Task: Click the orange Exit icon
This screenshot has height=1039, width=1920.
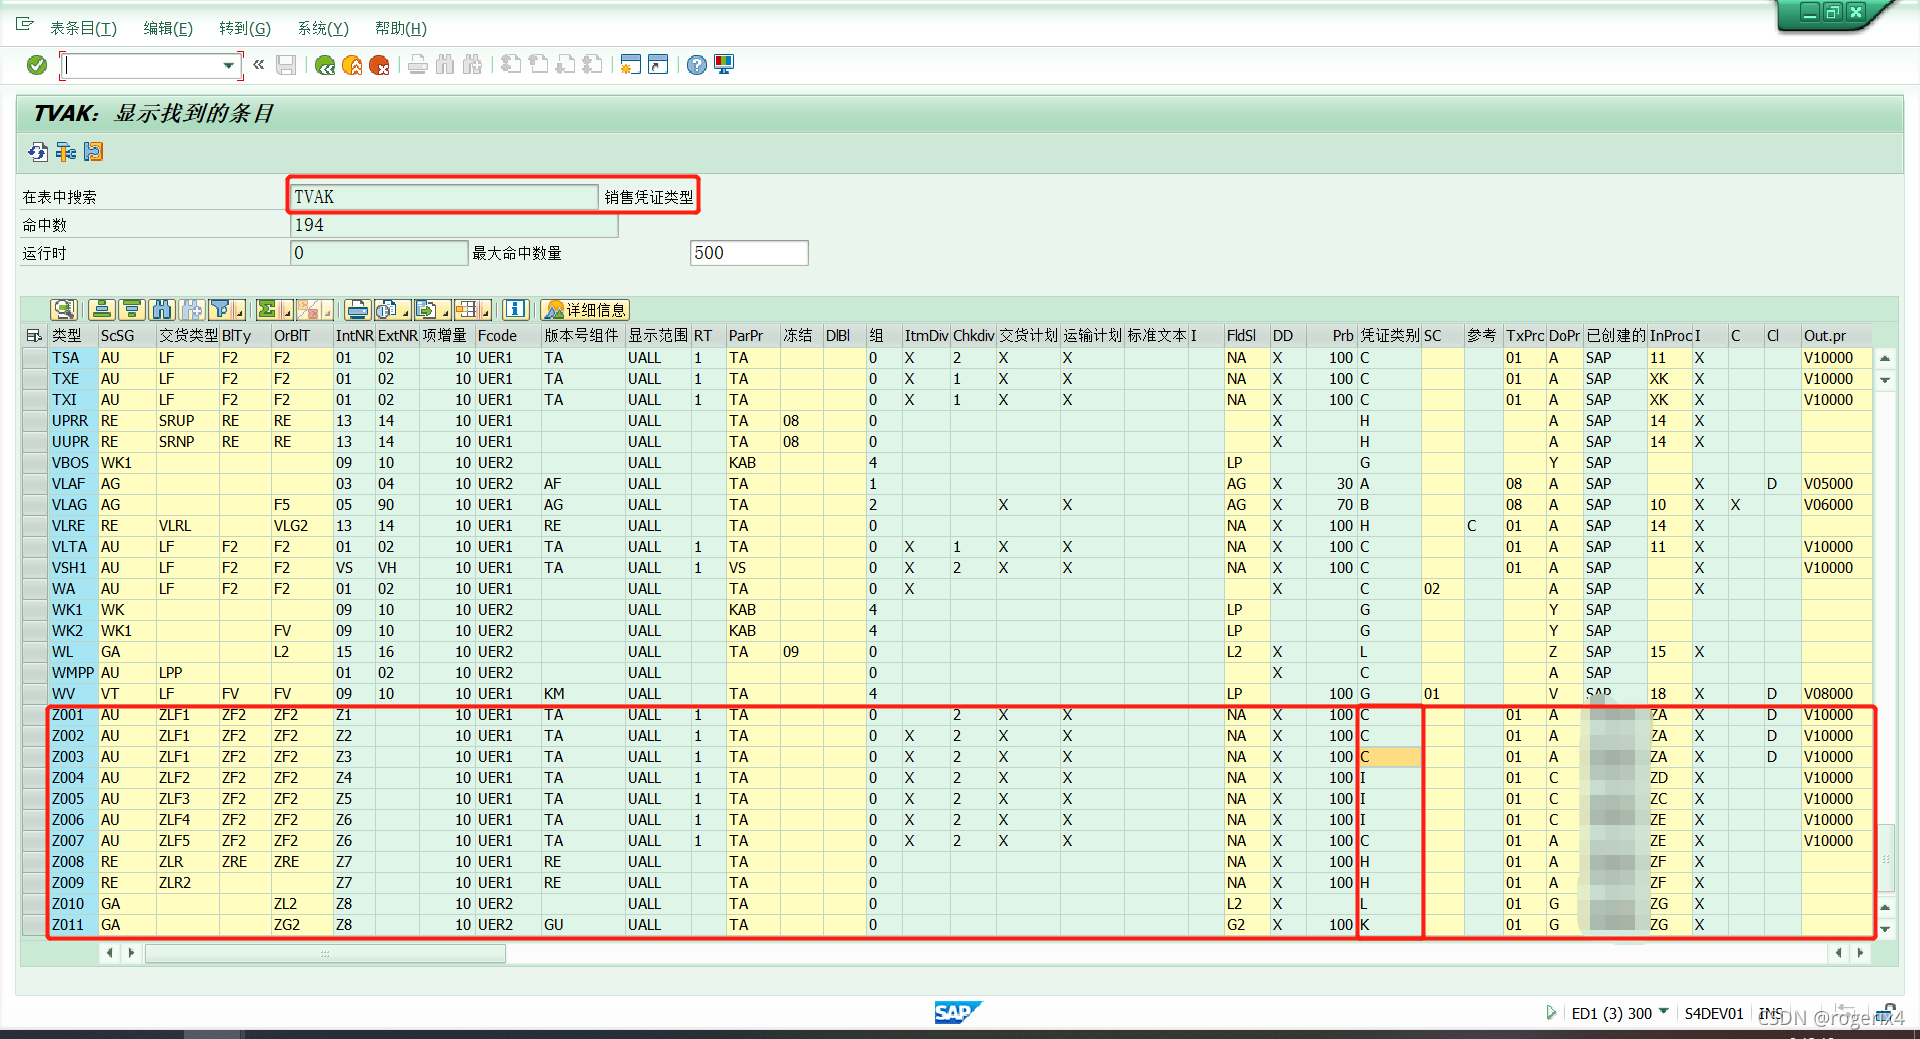Action: coord(352,65)
